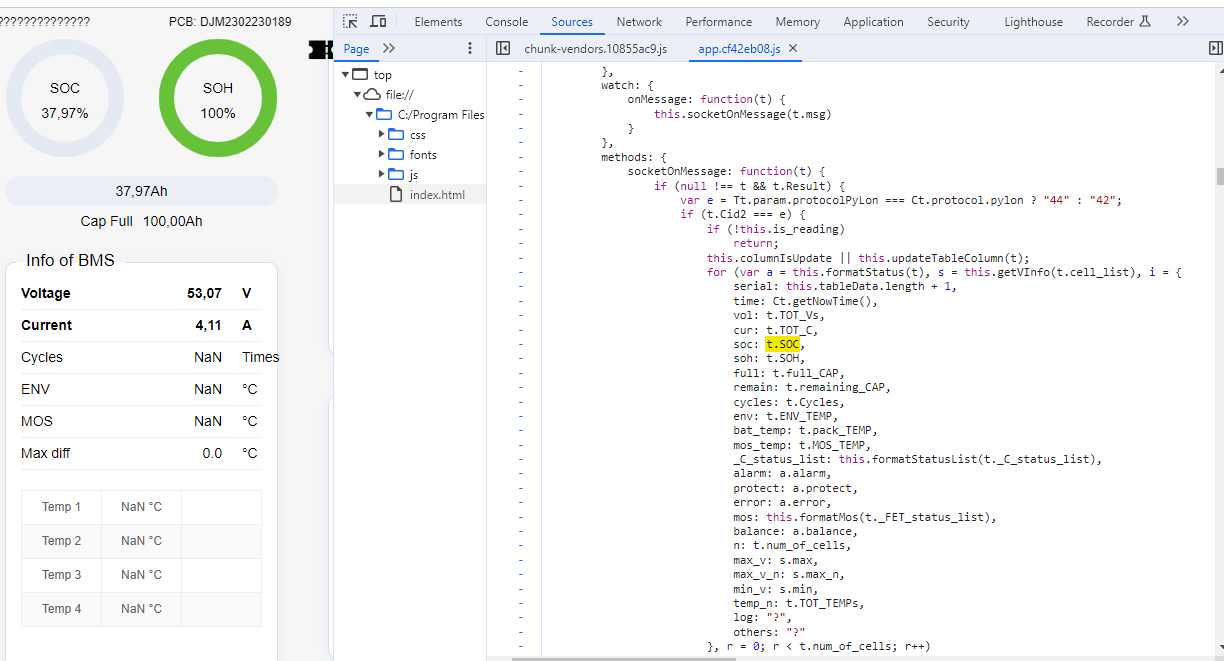Click the Current value 4,11

[208, 325]
